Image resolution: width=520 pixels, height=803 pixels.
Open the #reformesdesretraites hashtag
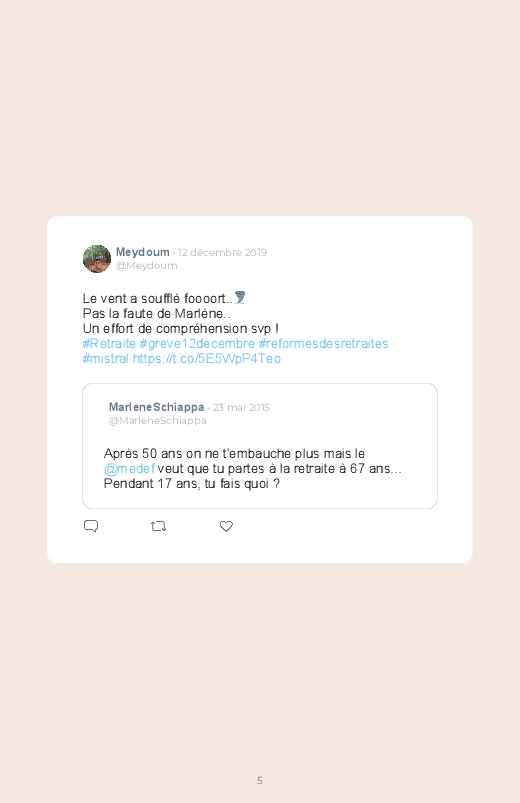coord(323,343)
